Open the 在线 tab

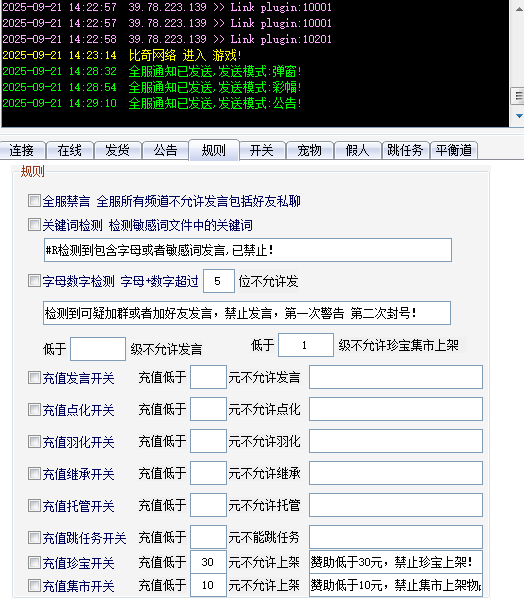click(x=70, y=150)
